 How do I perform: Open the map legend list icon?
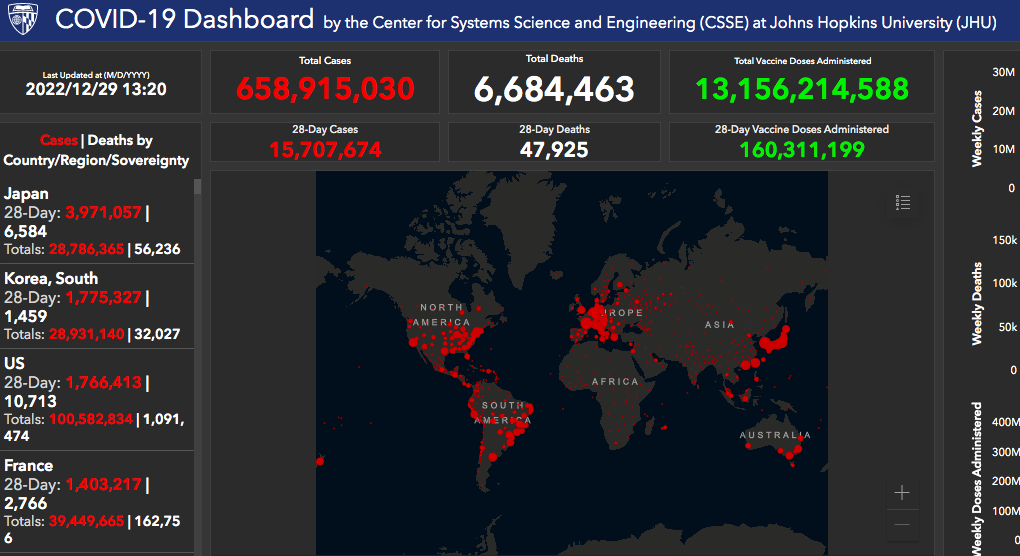tap(902, 203)
